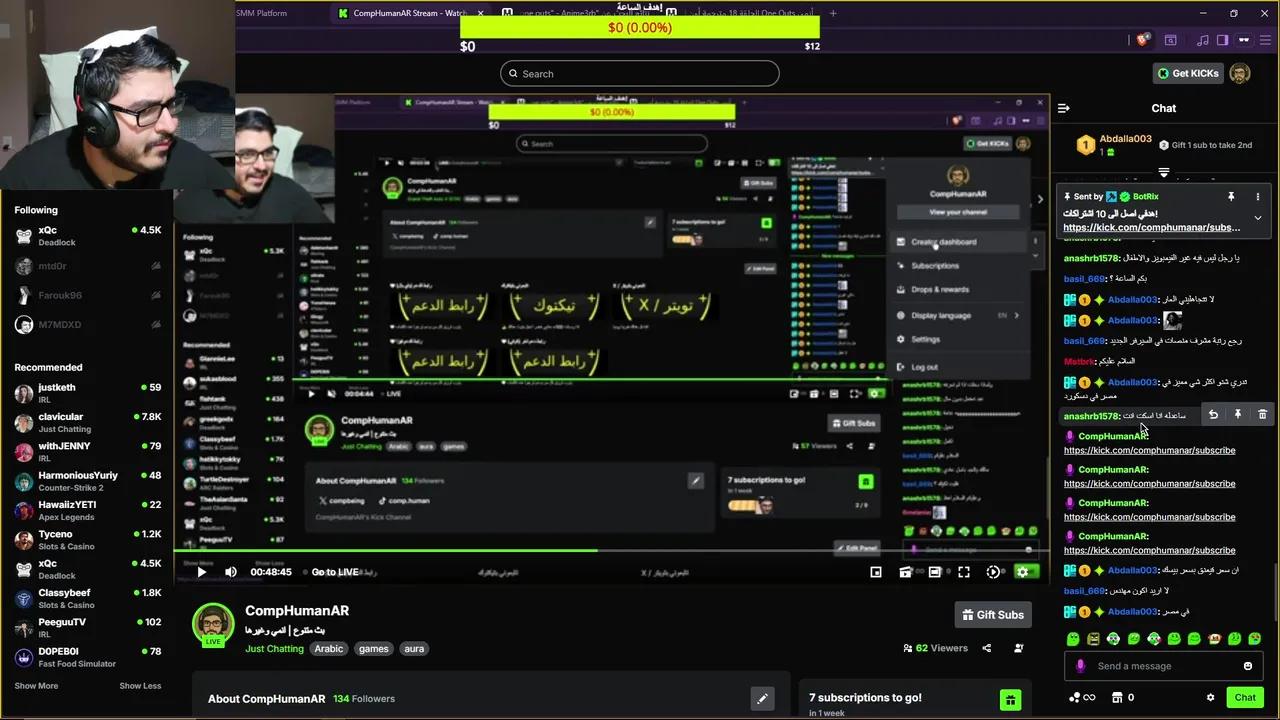
Task: Open a new browser tab
Action: 833,13
